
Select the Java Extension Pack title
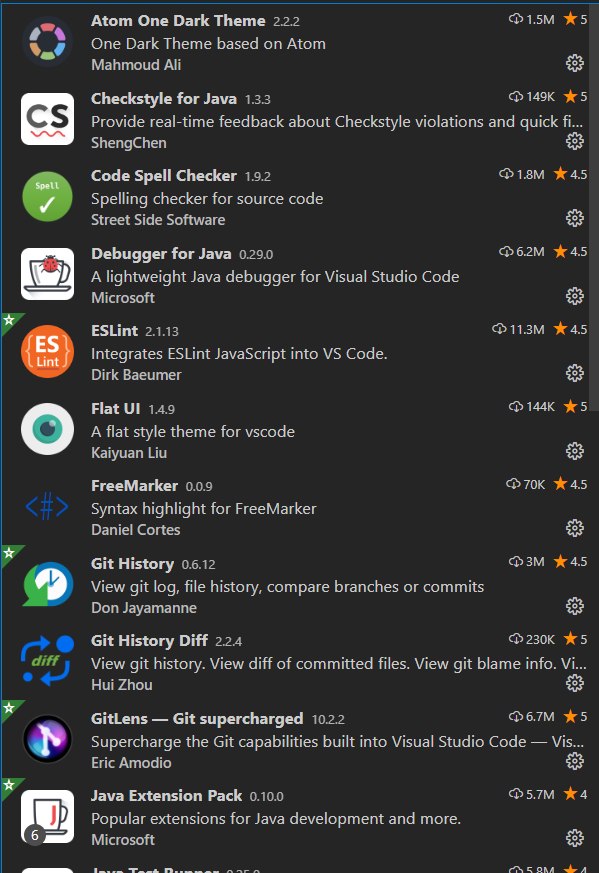pos(166,795)
